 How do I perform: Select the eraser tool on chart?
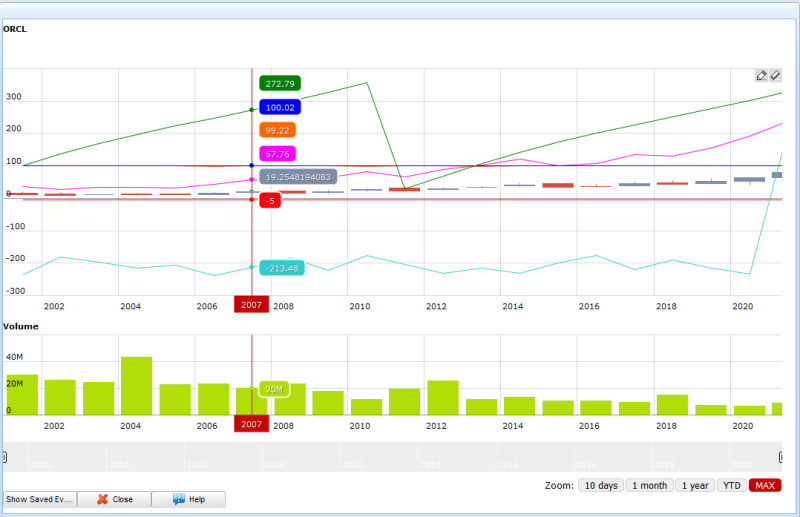[x=774, y=76]
